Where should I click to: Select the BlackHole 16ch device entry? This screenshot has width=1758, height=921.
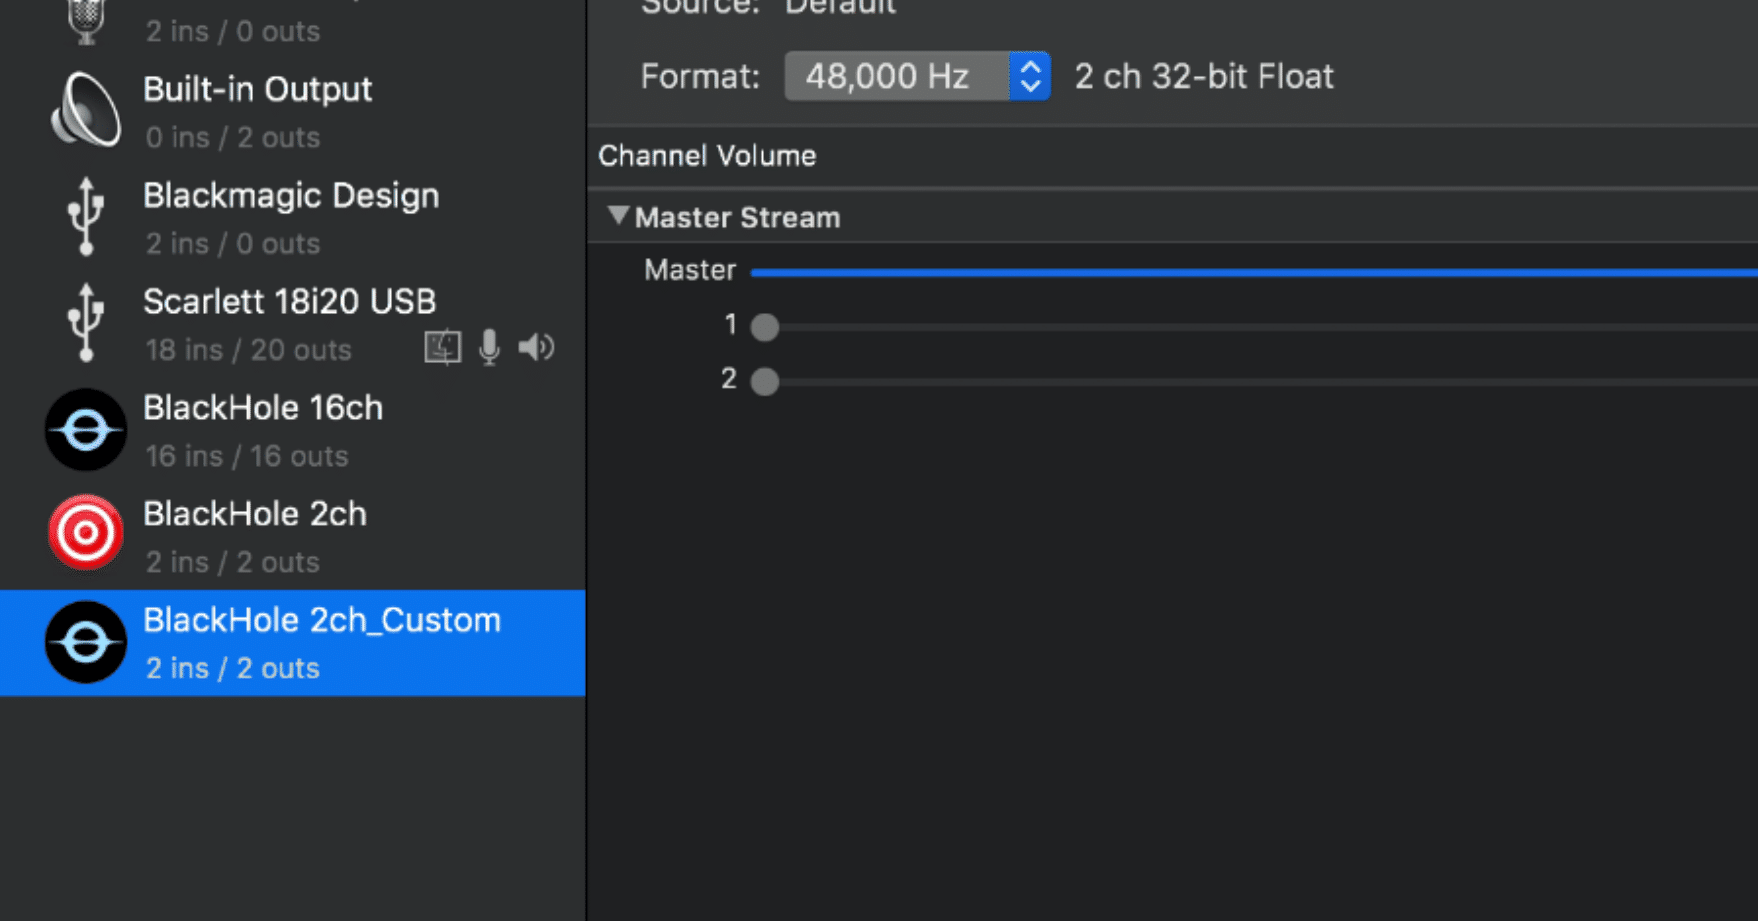point(263,408)
